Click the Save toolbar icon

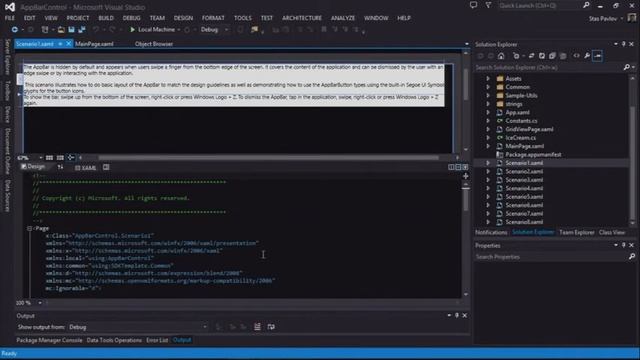(x=71, y=29)
